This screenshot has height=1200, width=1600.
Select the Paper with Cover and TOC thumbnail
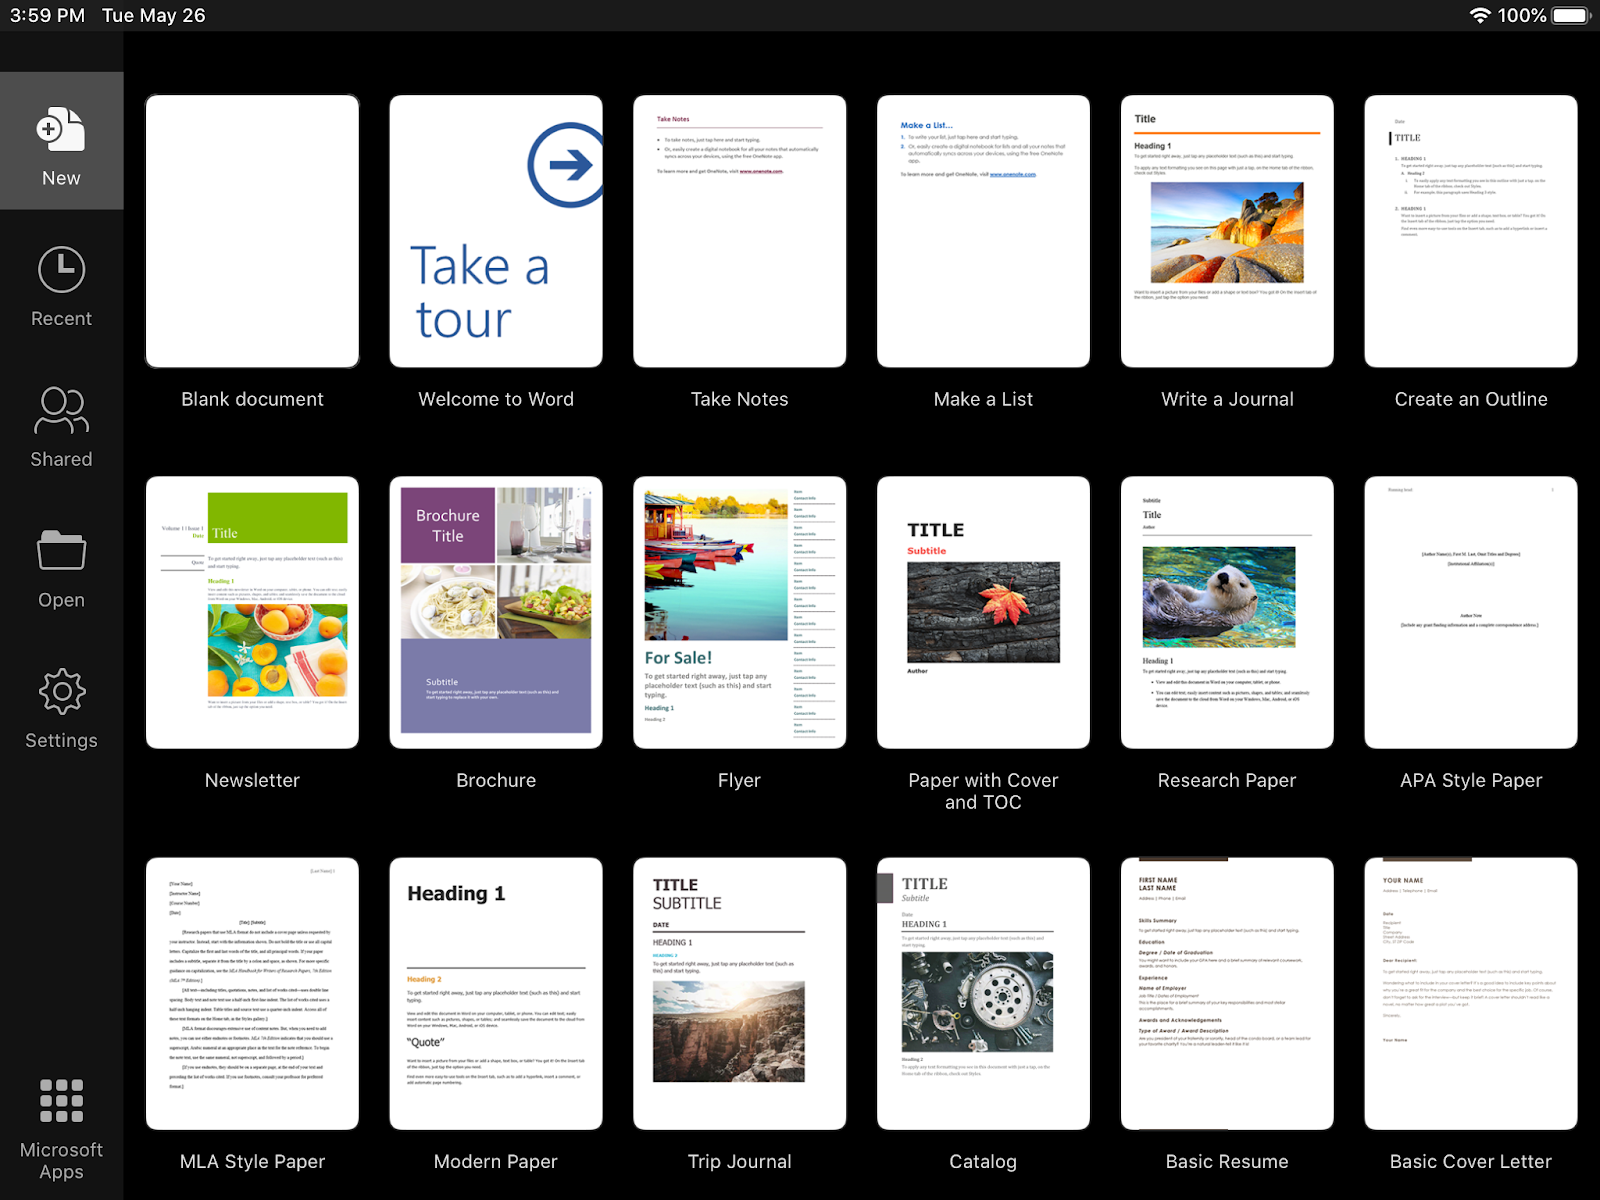(x=983, y=612)
